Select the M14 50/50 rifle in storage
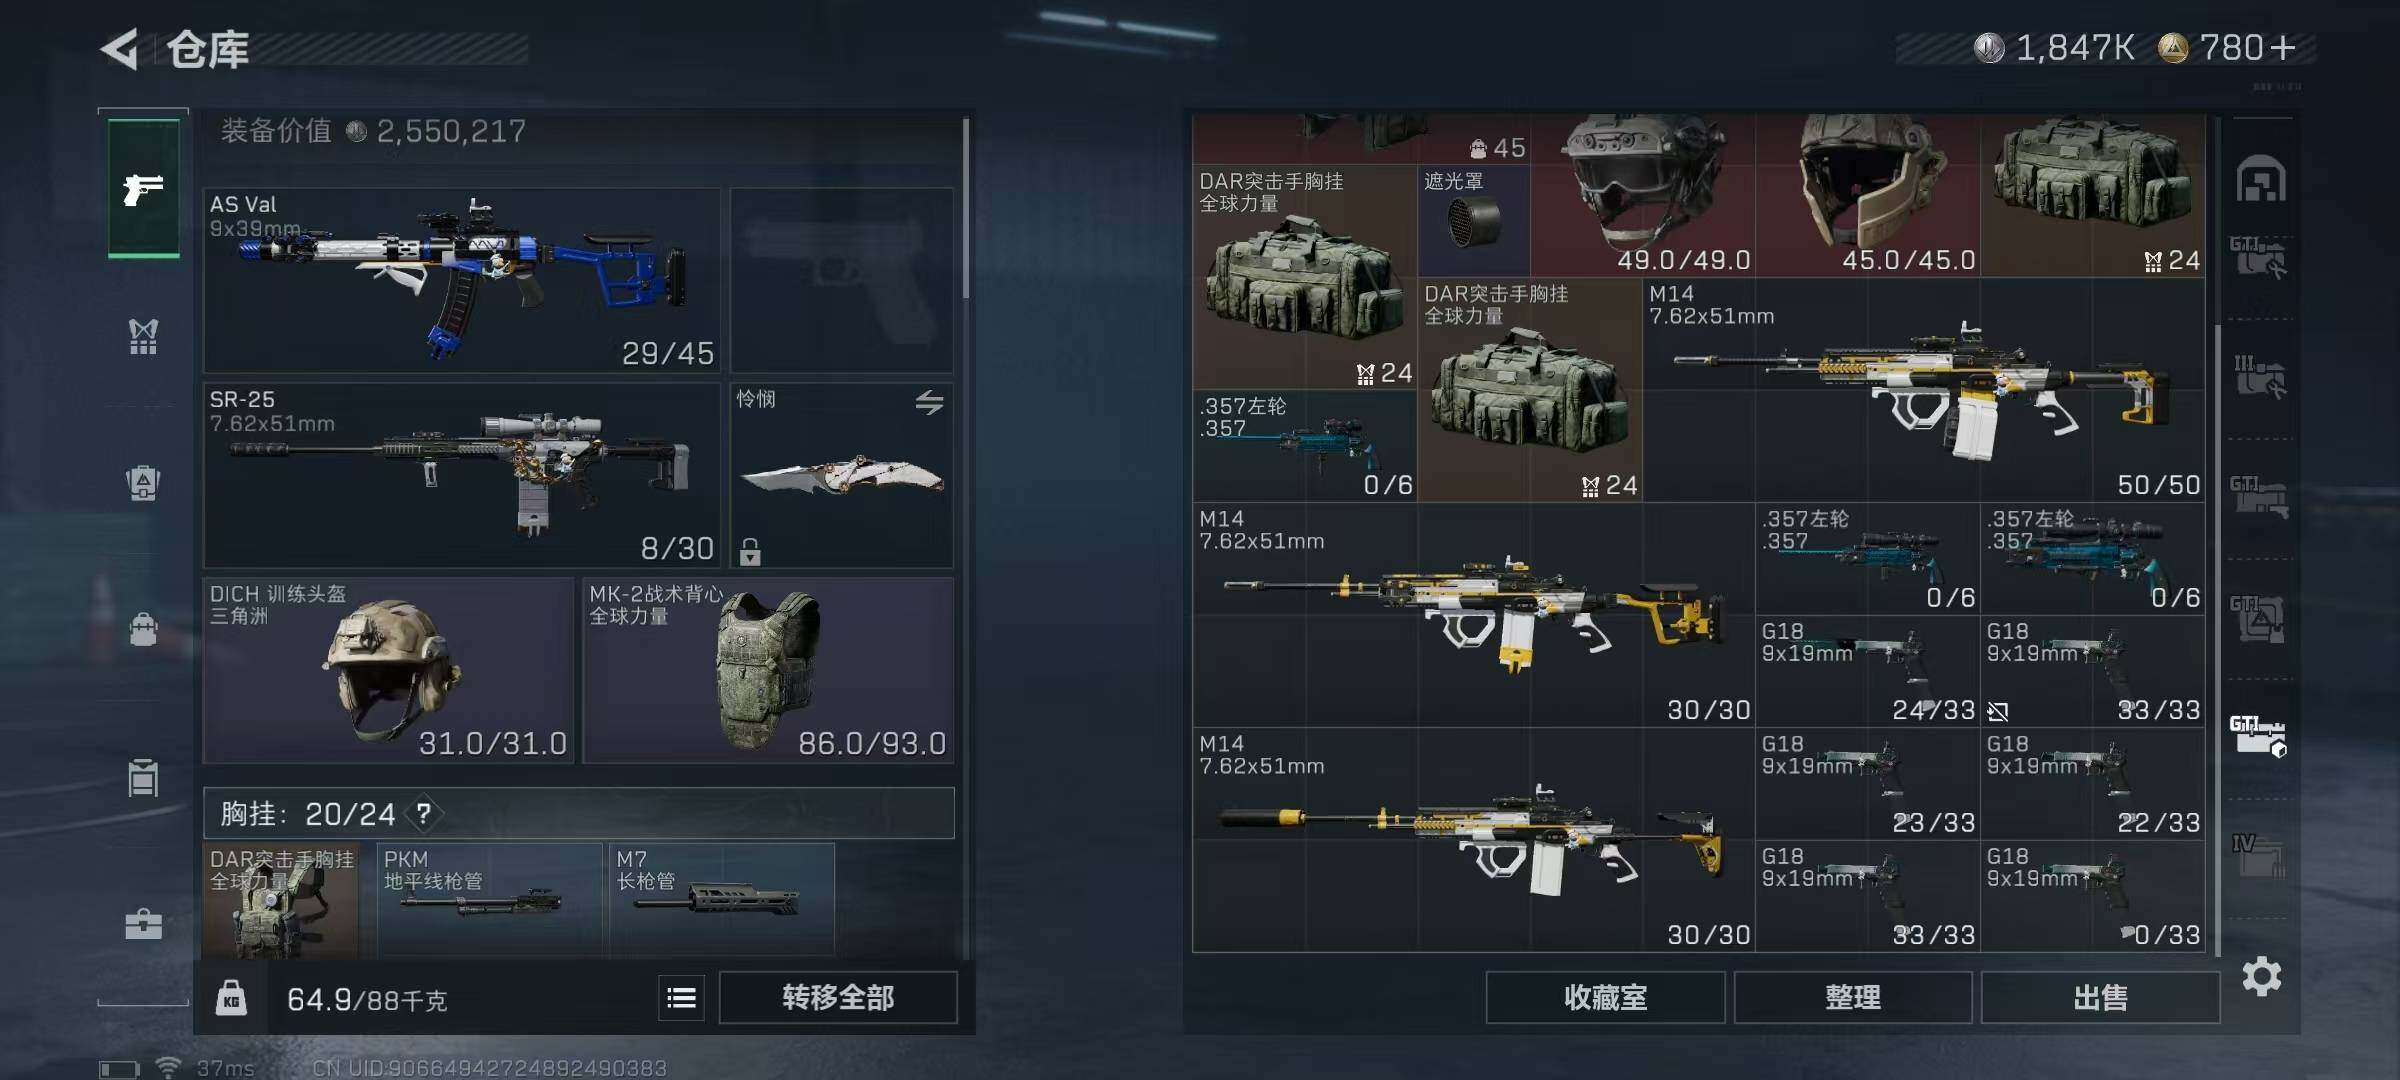Screen dimensions: 2400x1080 pos(1924,390)
